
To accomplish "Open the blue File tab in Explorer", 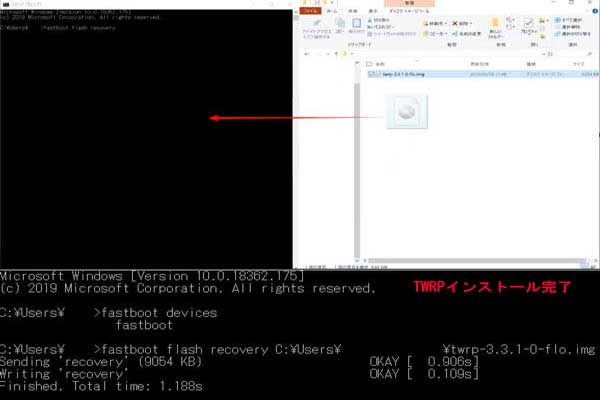I will 311,11.
